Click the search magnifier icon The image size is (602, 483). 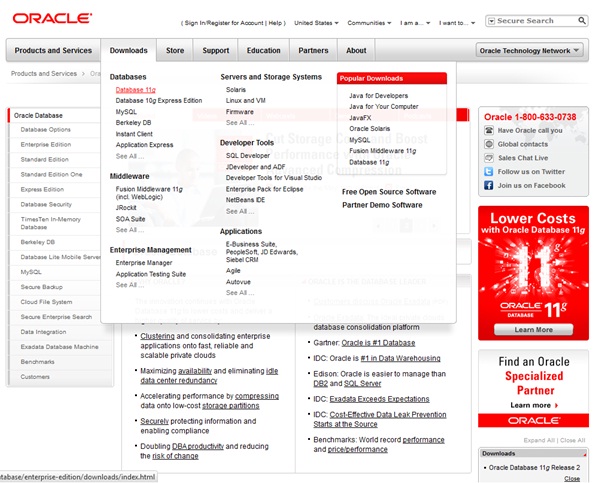582,20
